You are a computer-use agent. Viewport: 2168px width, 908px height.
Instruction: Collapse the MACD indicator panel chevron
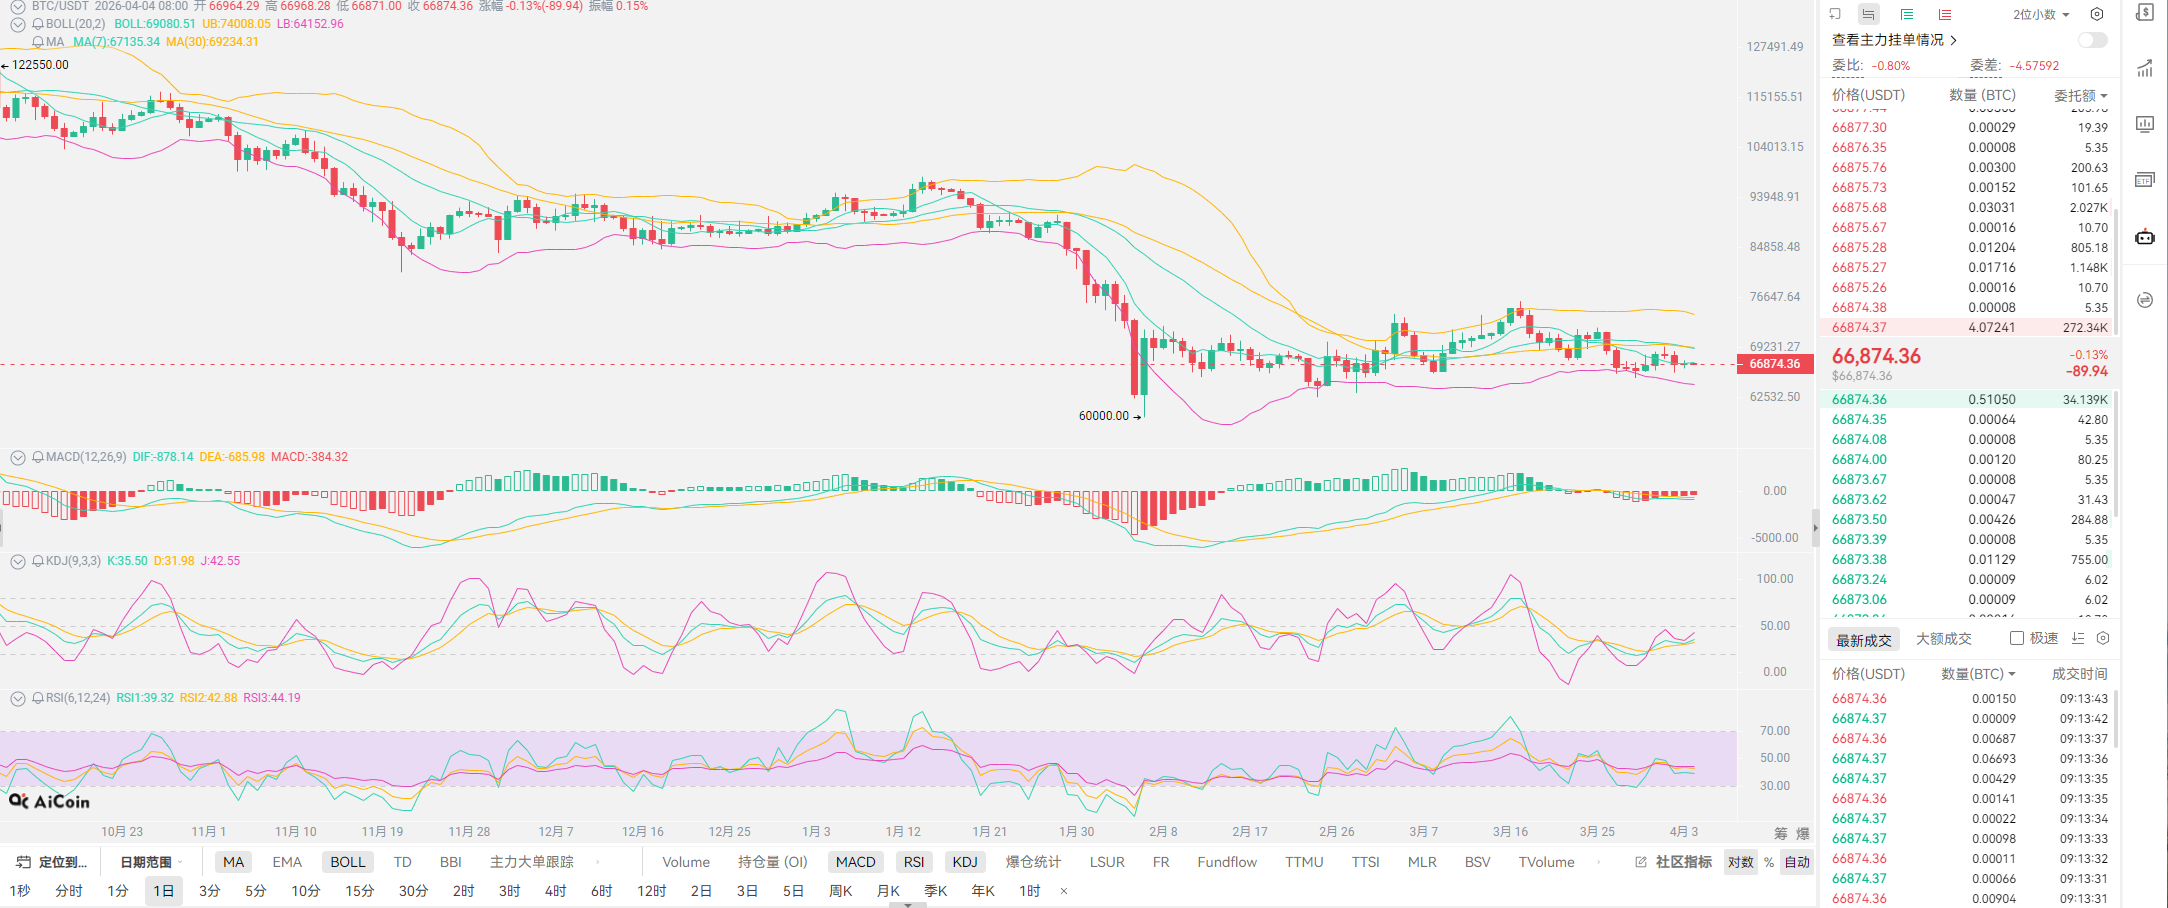click(x=17, y=457)
